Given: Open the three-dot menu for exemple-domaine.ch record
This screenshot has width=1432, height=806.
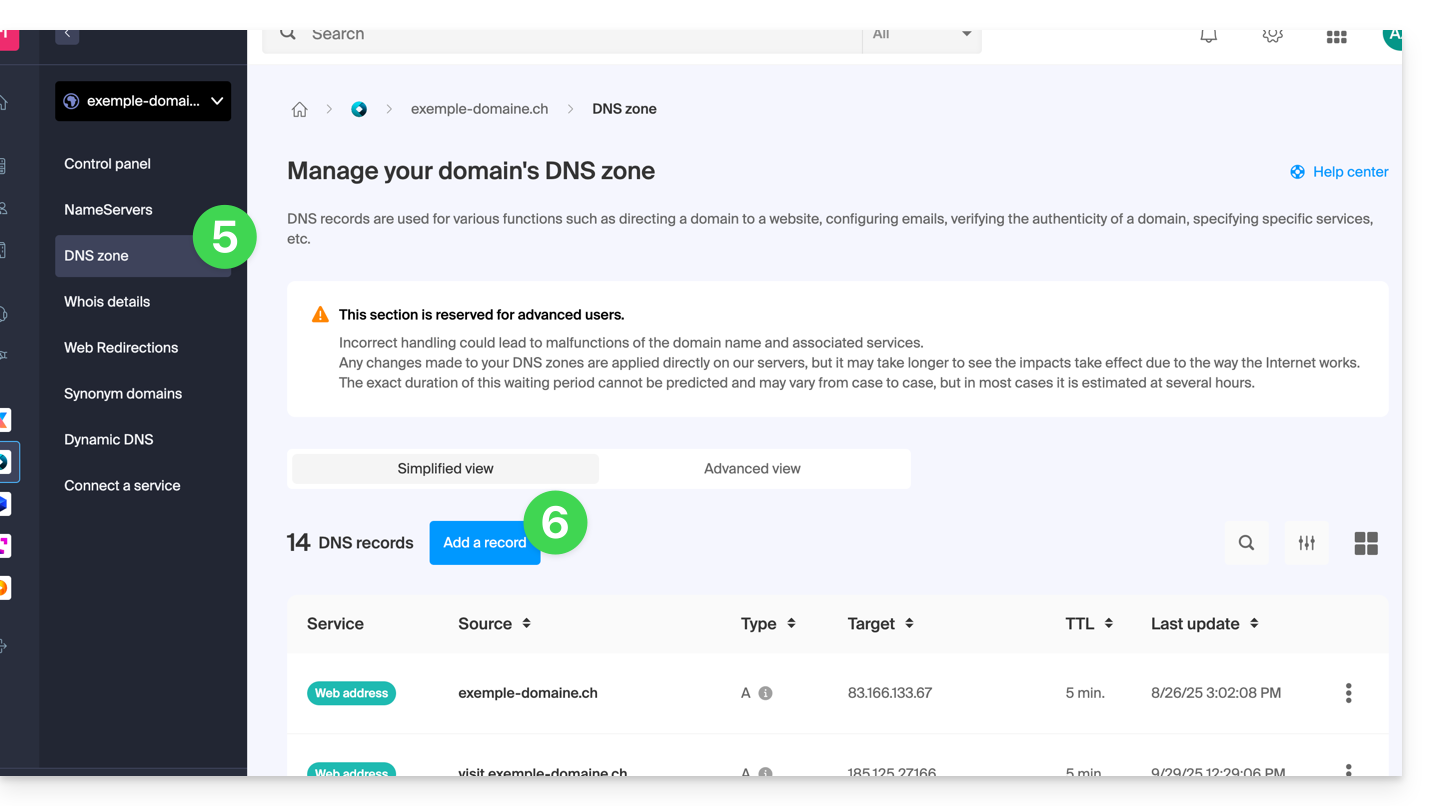Looking at the screenshot, I should tap(1348, 693).
